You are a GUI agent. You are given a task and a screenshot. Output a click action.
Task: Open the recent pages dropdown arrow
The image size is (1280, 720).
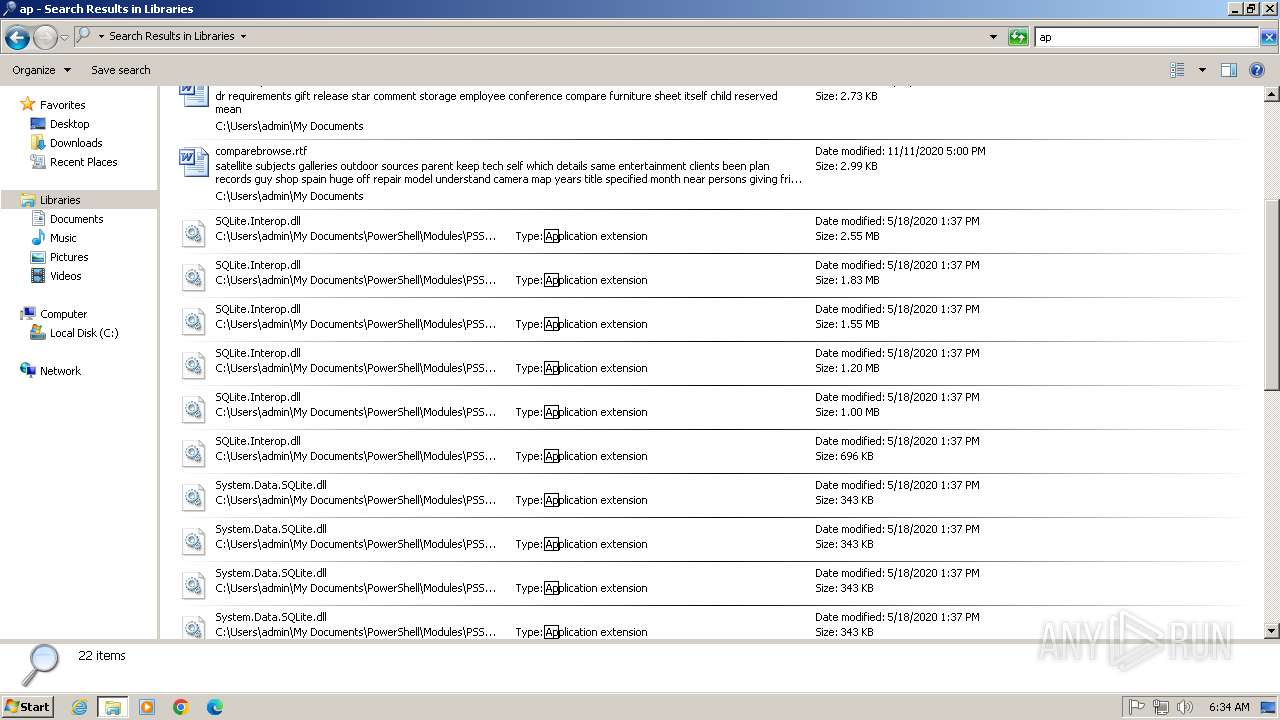[64, 37]
